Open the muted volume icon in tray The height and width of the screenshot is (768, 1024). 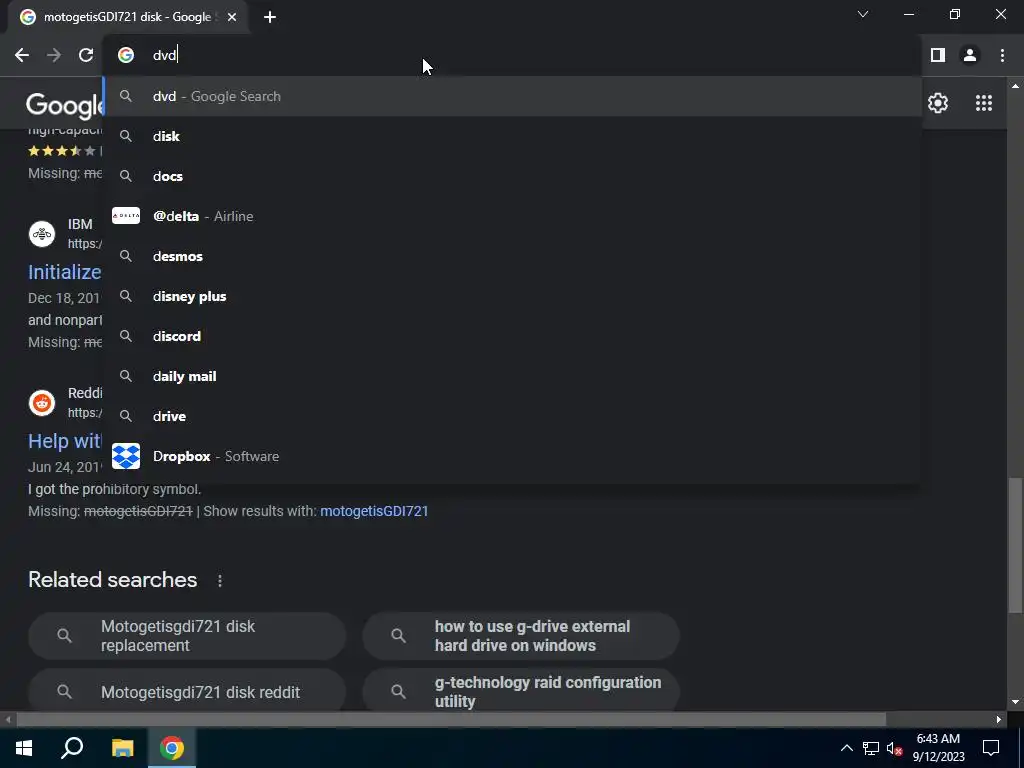click(894, 748)
